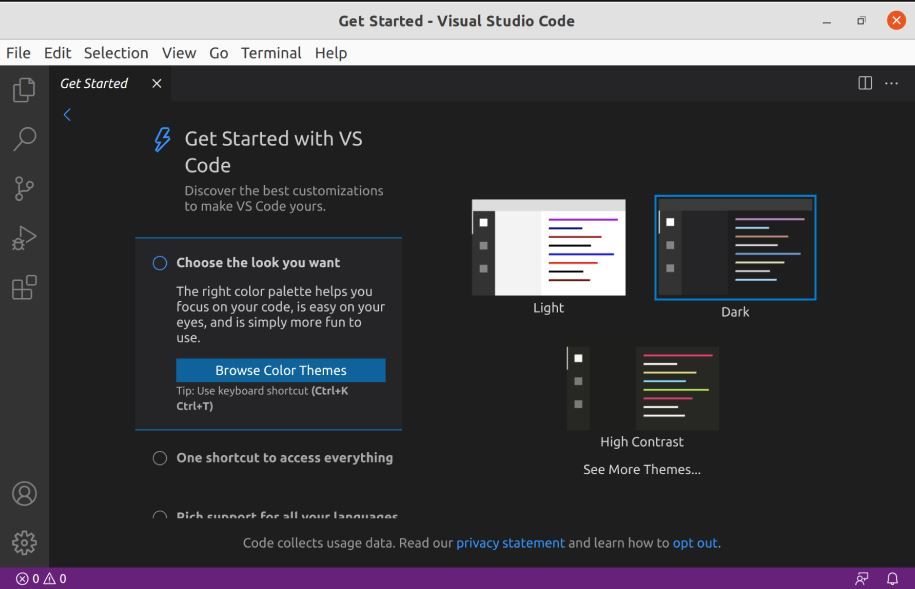Click the notifications bell in status bar
The width and height of the screenshot is (915, 589).
891,578
